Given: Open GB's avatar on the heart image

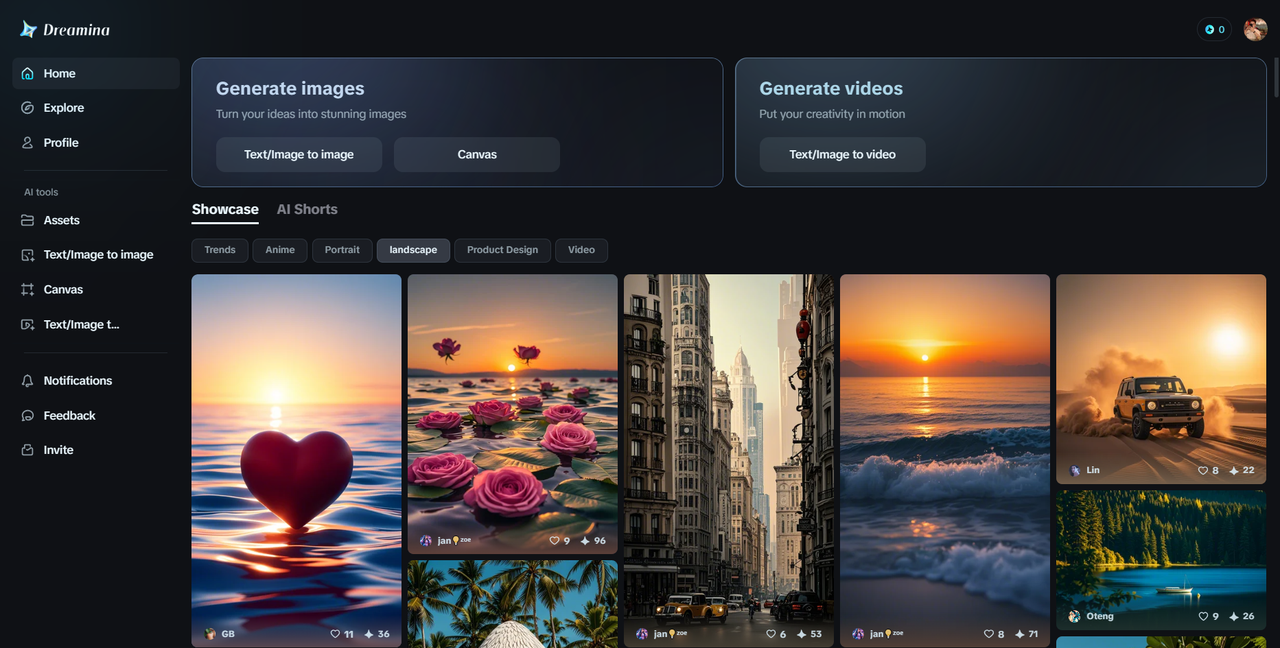Looking at the screenshot, I should [210, 634].
